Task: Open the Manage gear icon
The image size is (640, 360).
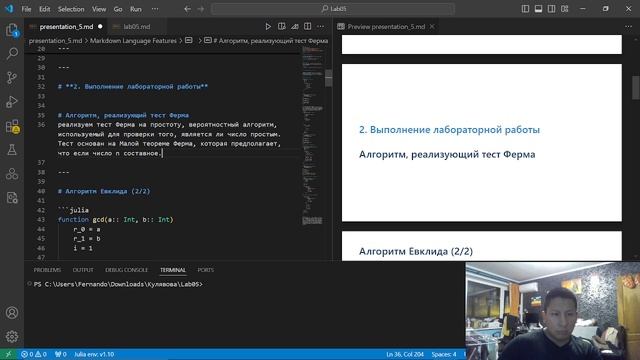Action: click(x=12, y=336)
